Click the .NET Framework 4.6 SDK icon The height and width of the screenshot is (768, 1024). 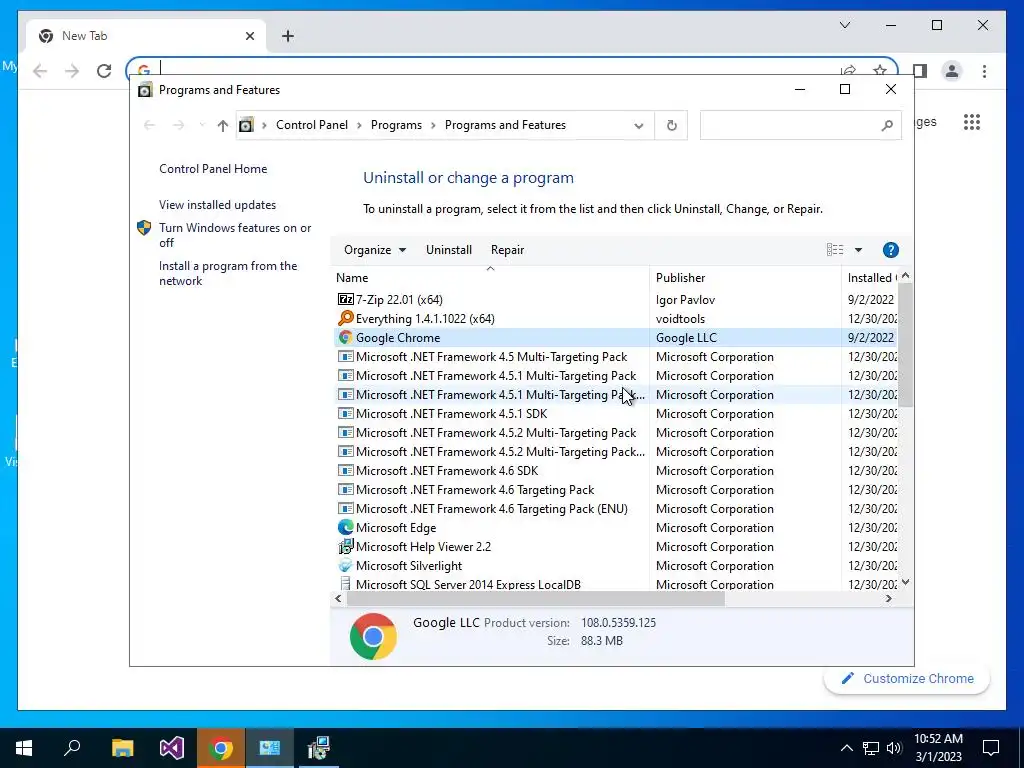click(x=345, y=471)
